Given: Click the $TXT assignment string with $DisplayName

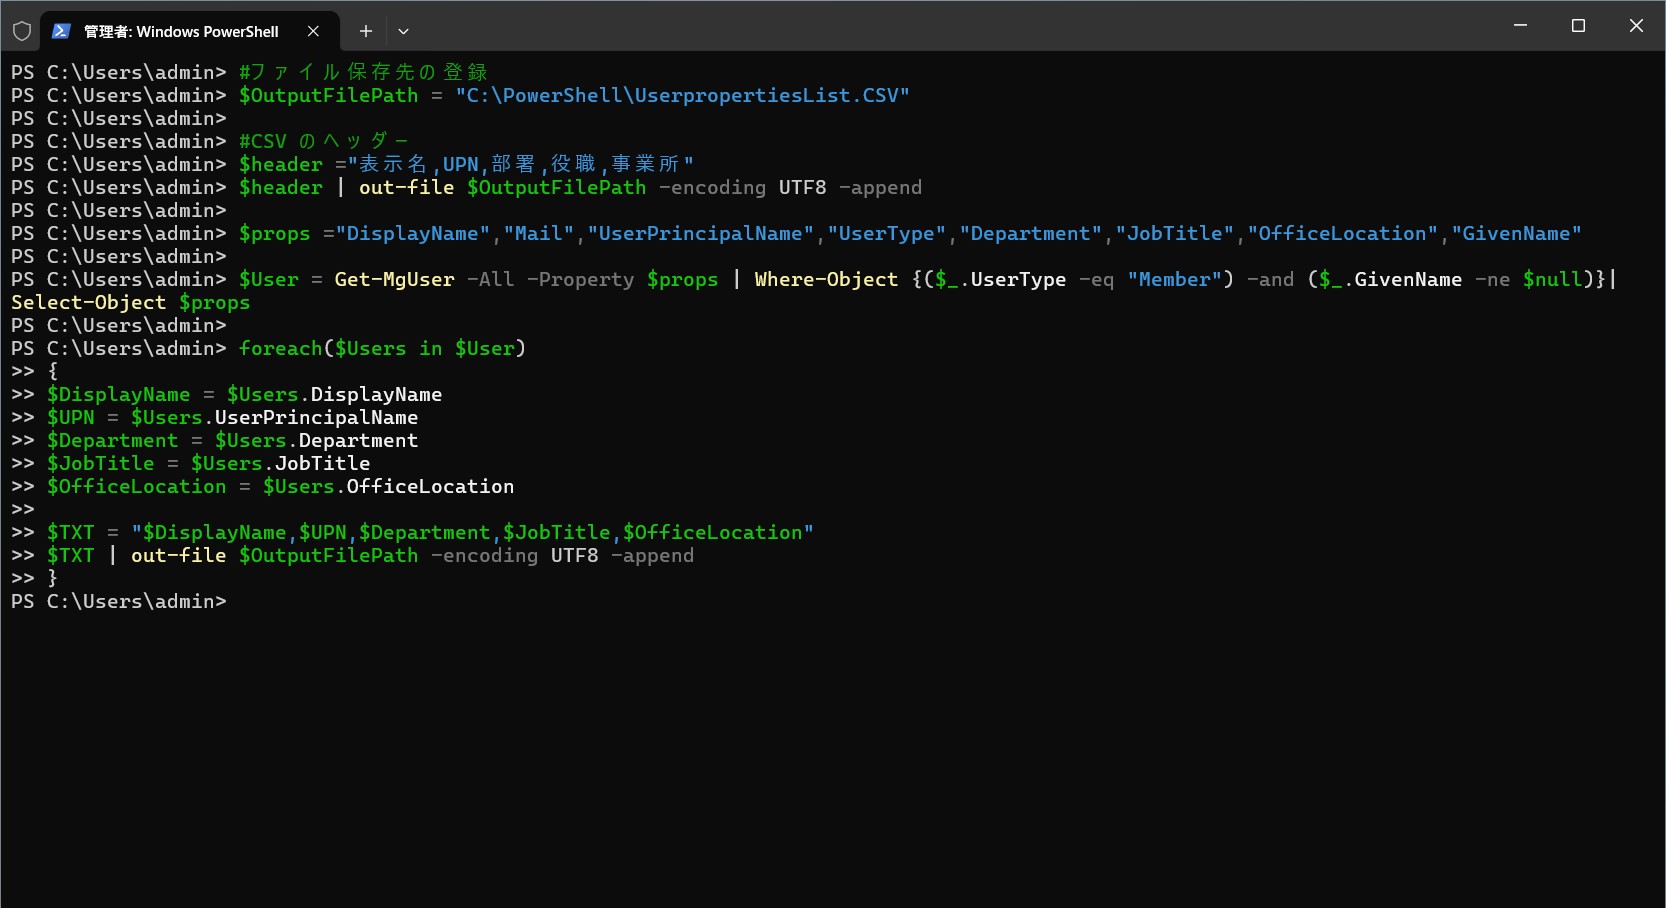Looking at the screenshot, I should pos(473,532).
